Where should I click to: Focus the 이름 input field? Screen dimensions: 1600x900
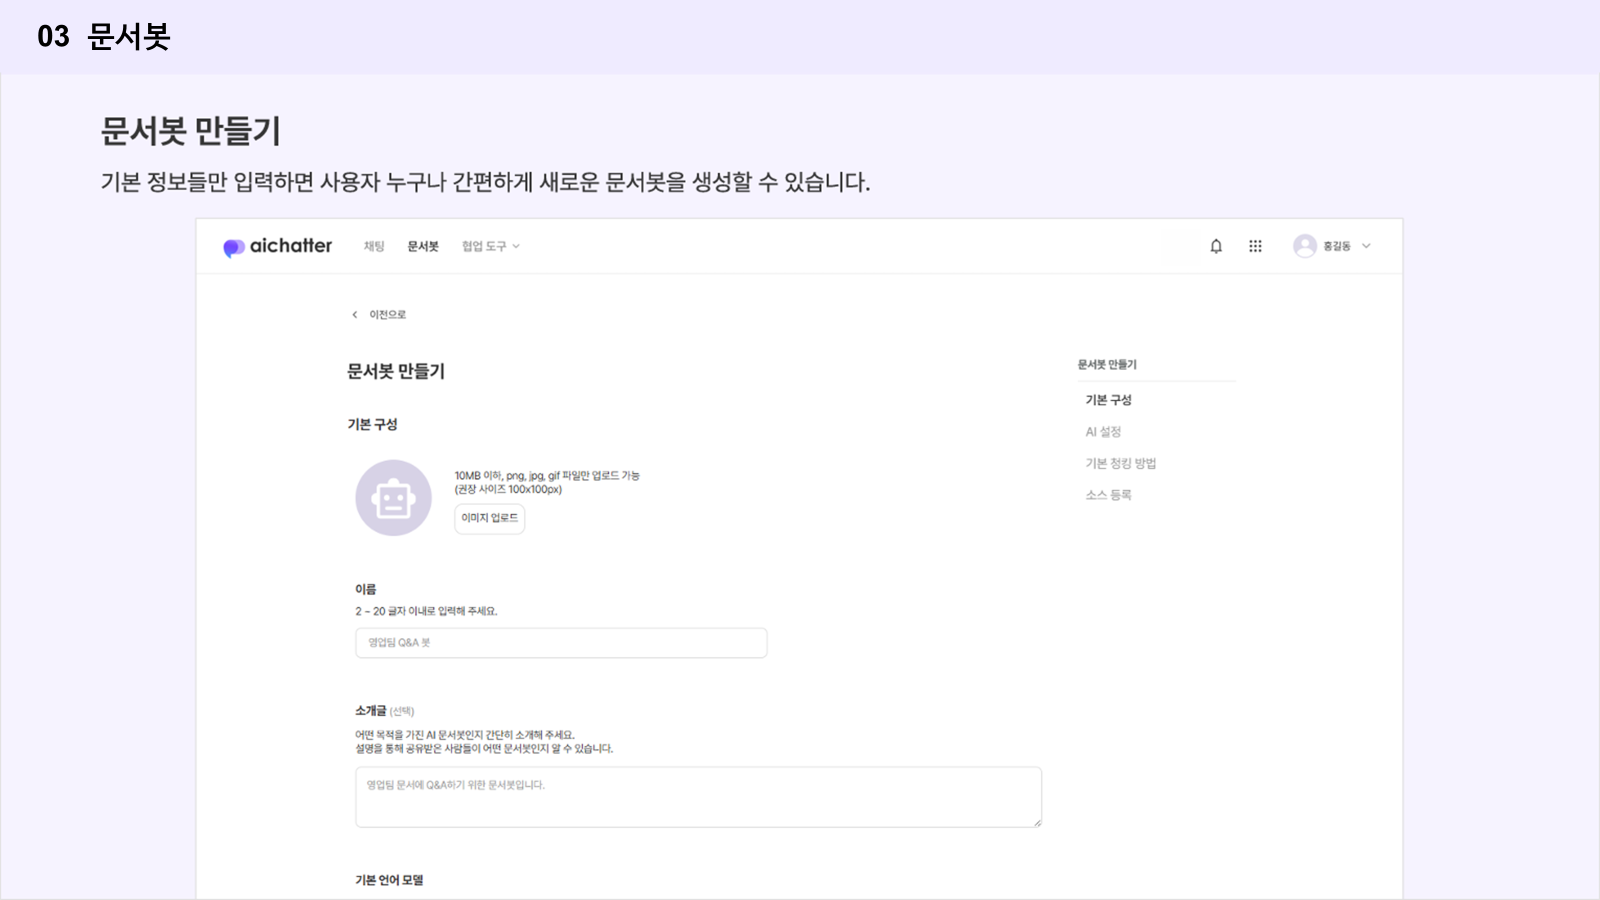click(x=561, y=643)
